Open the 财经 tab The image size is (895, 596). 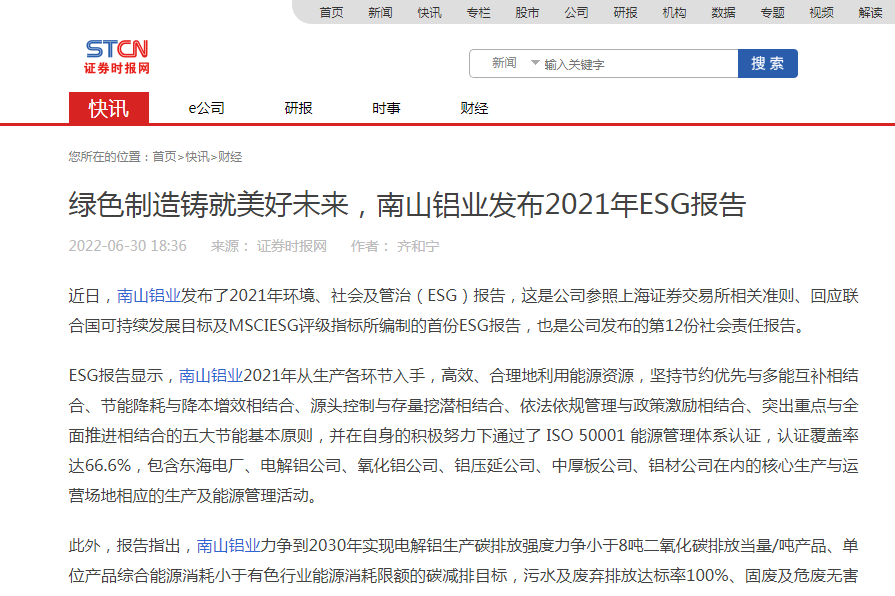click(x=474, y=108)
